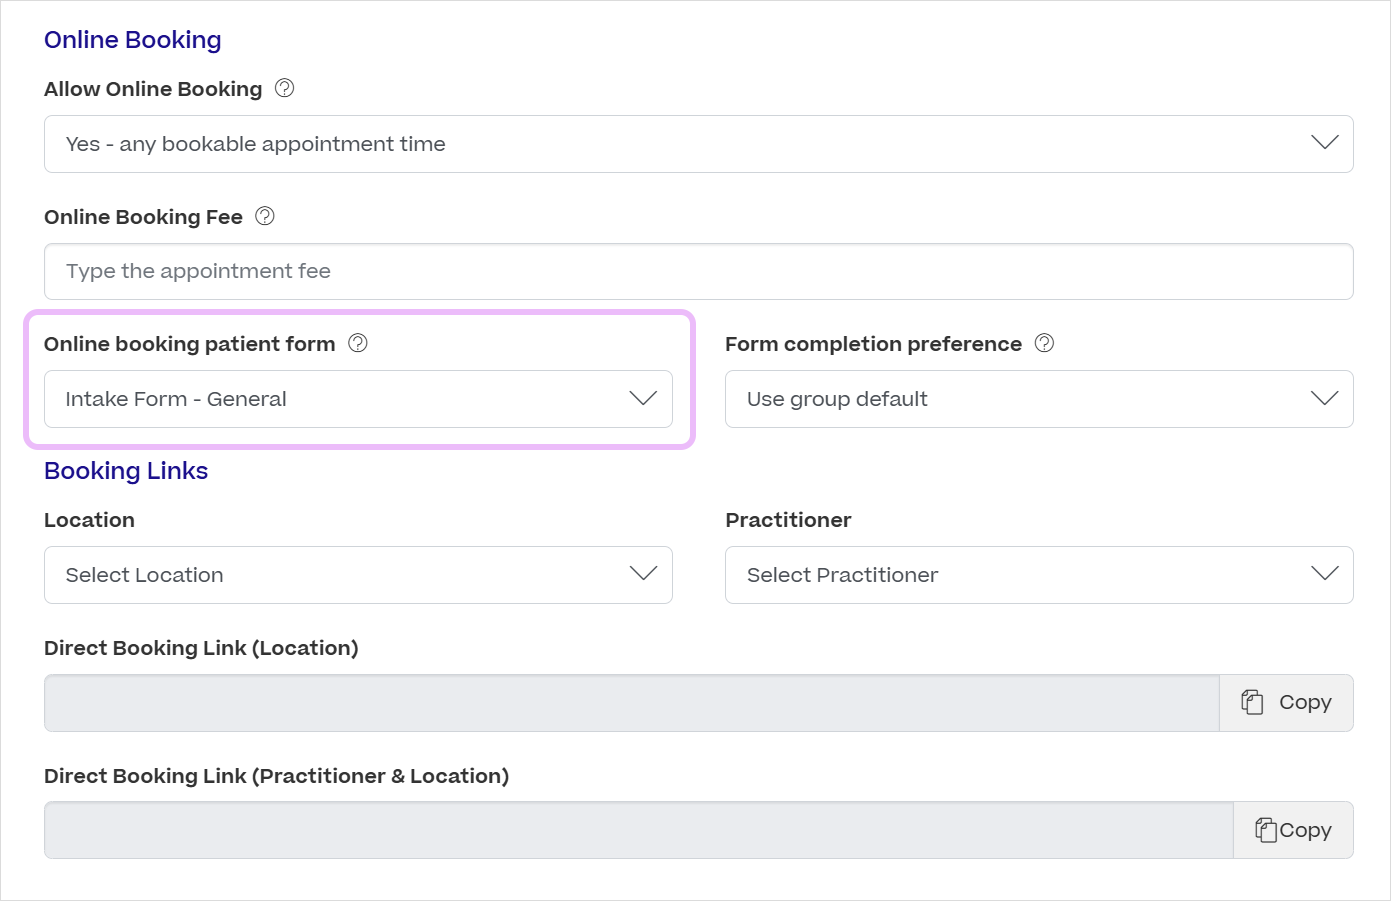This screenshot has width=1391, height=901.
Task: Click the chevron on the Select Location field
Action: coord(644,574)
